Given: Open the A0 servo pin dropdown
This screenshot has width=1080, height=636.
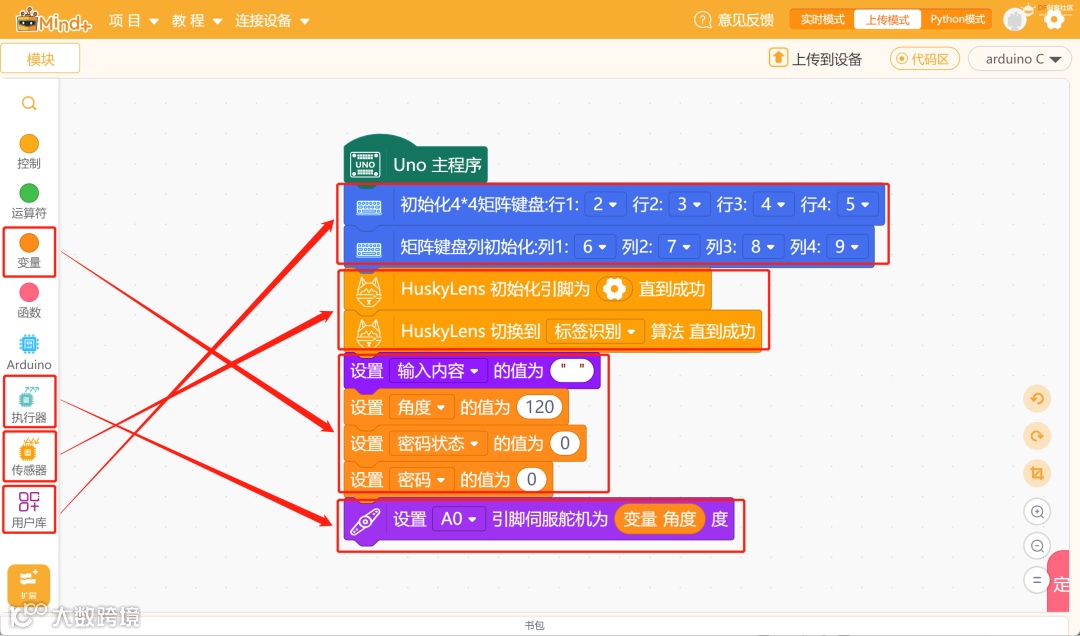Looking at the screenshot, I should 458,519.
